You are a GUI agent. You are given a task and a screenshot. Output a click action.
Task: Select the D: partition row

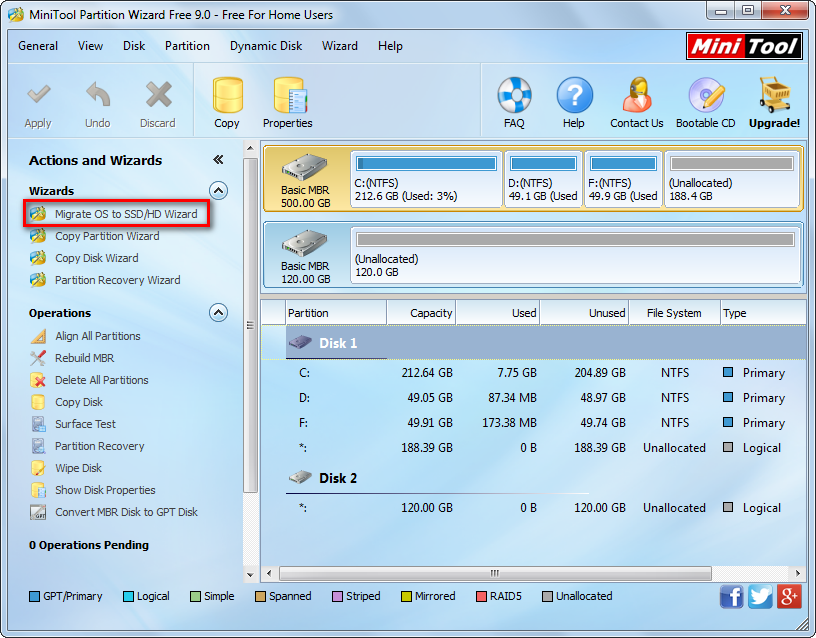pyautogui.click(x=533, y=398)
